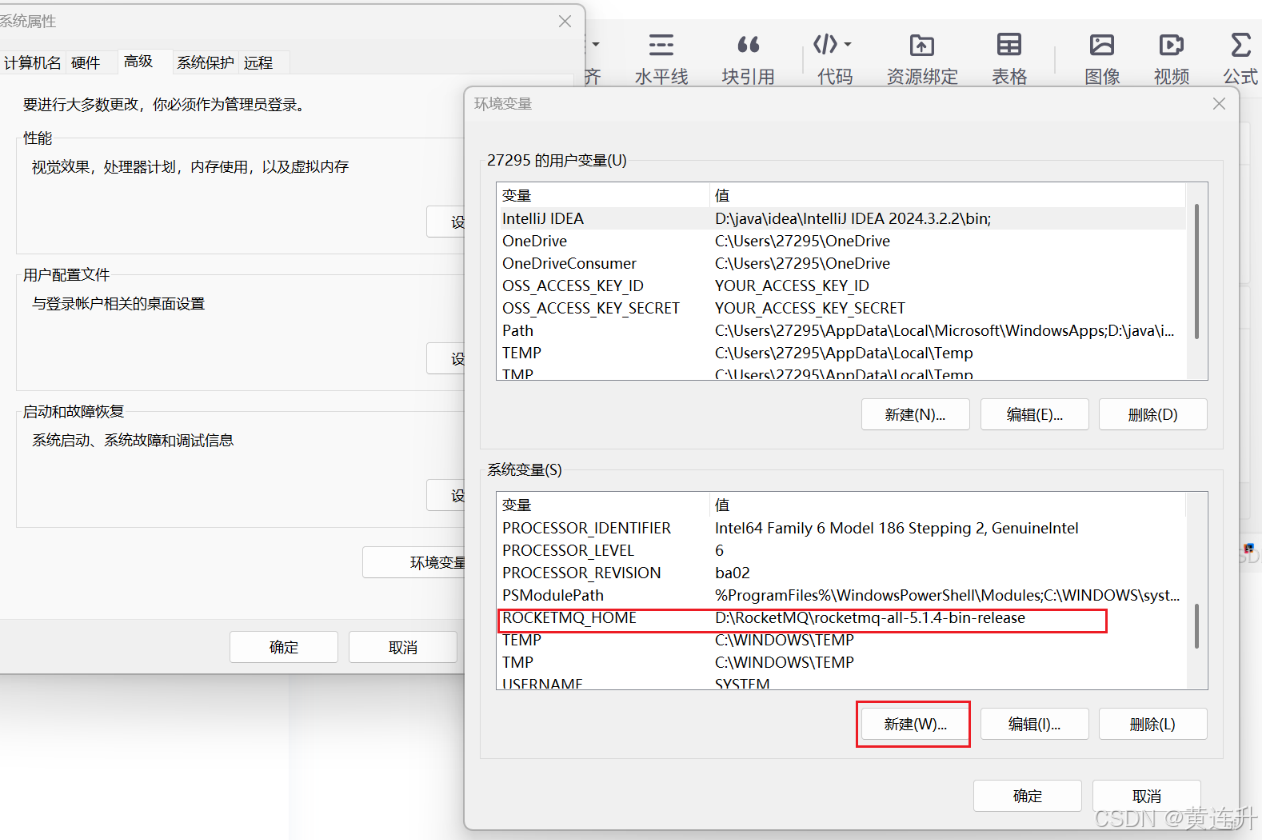The image size is (1262, 840).
Task: Open the code dropdown arrow next to 代码 icon
Action: coord(848,45)
